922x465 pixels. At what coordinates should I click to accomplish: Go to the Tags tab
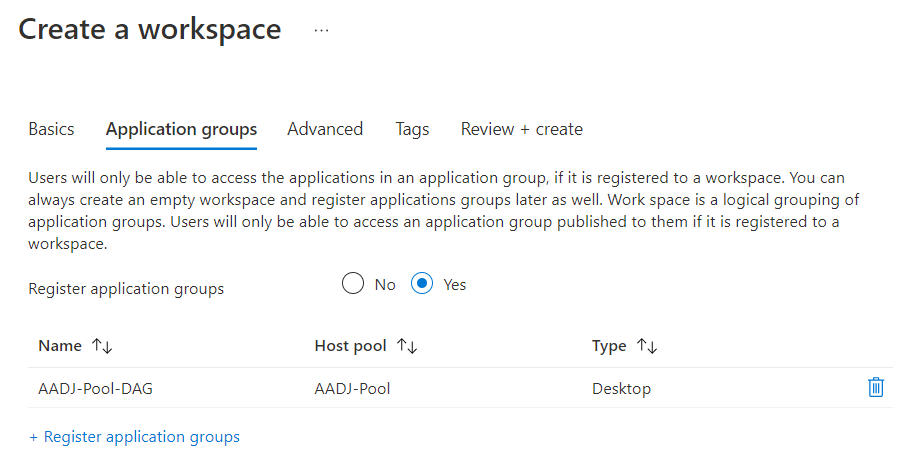[x=412, y=129]
